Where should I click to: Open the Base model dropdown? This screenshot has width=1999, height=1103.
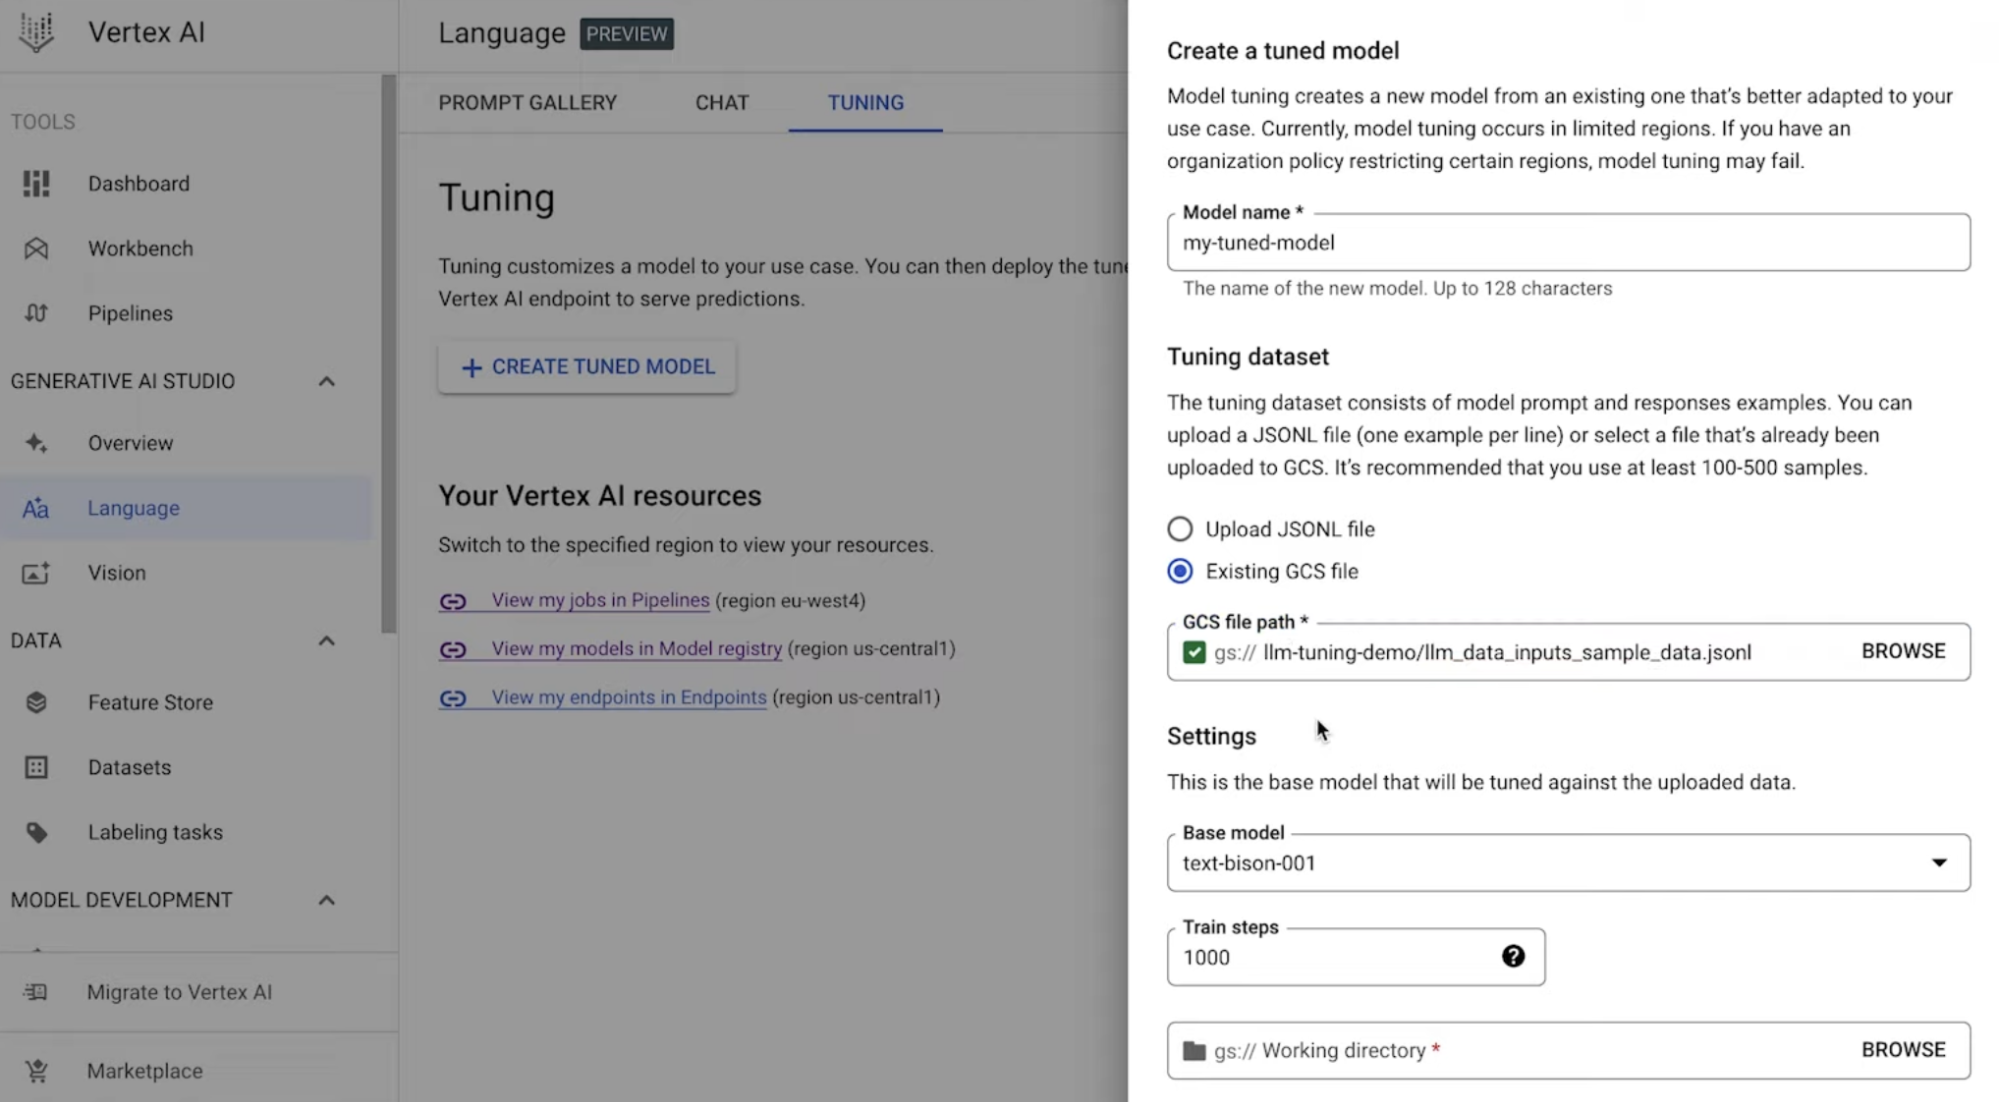(1568, 863)
